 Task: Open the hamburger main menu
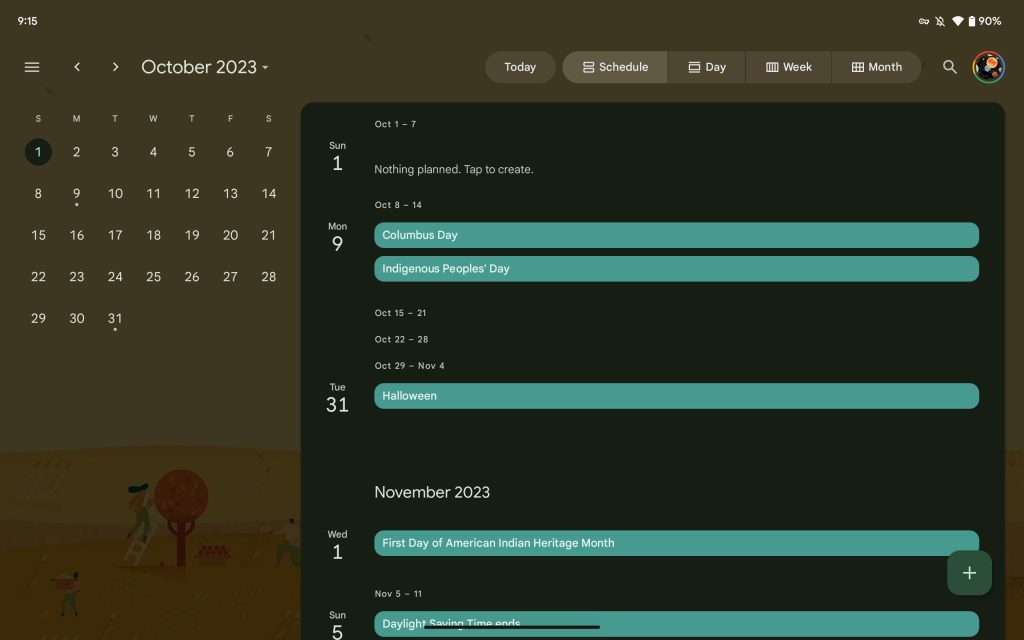tap(32, 67)
